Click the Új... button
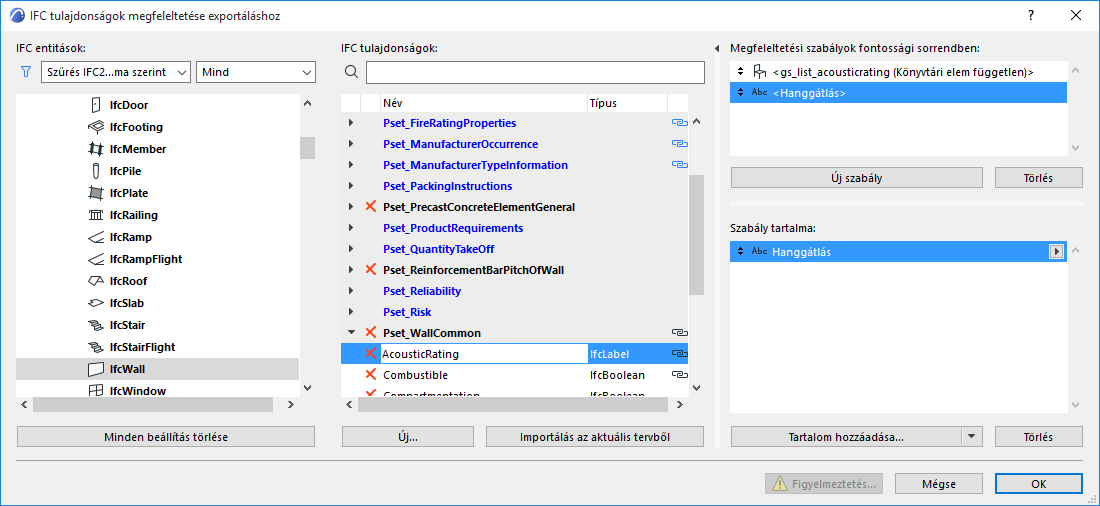 point(409,437)
